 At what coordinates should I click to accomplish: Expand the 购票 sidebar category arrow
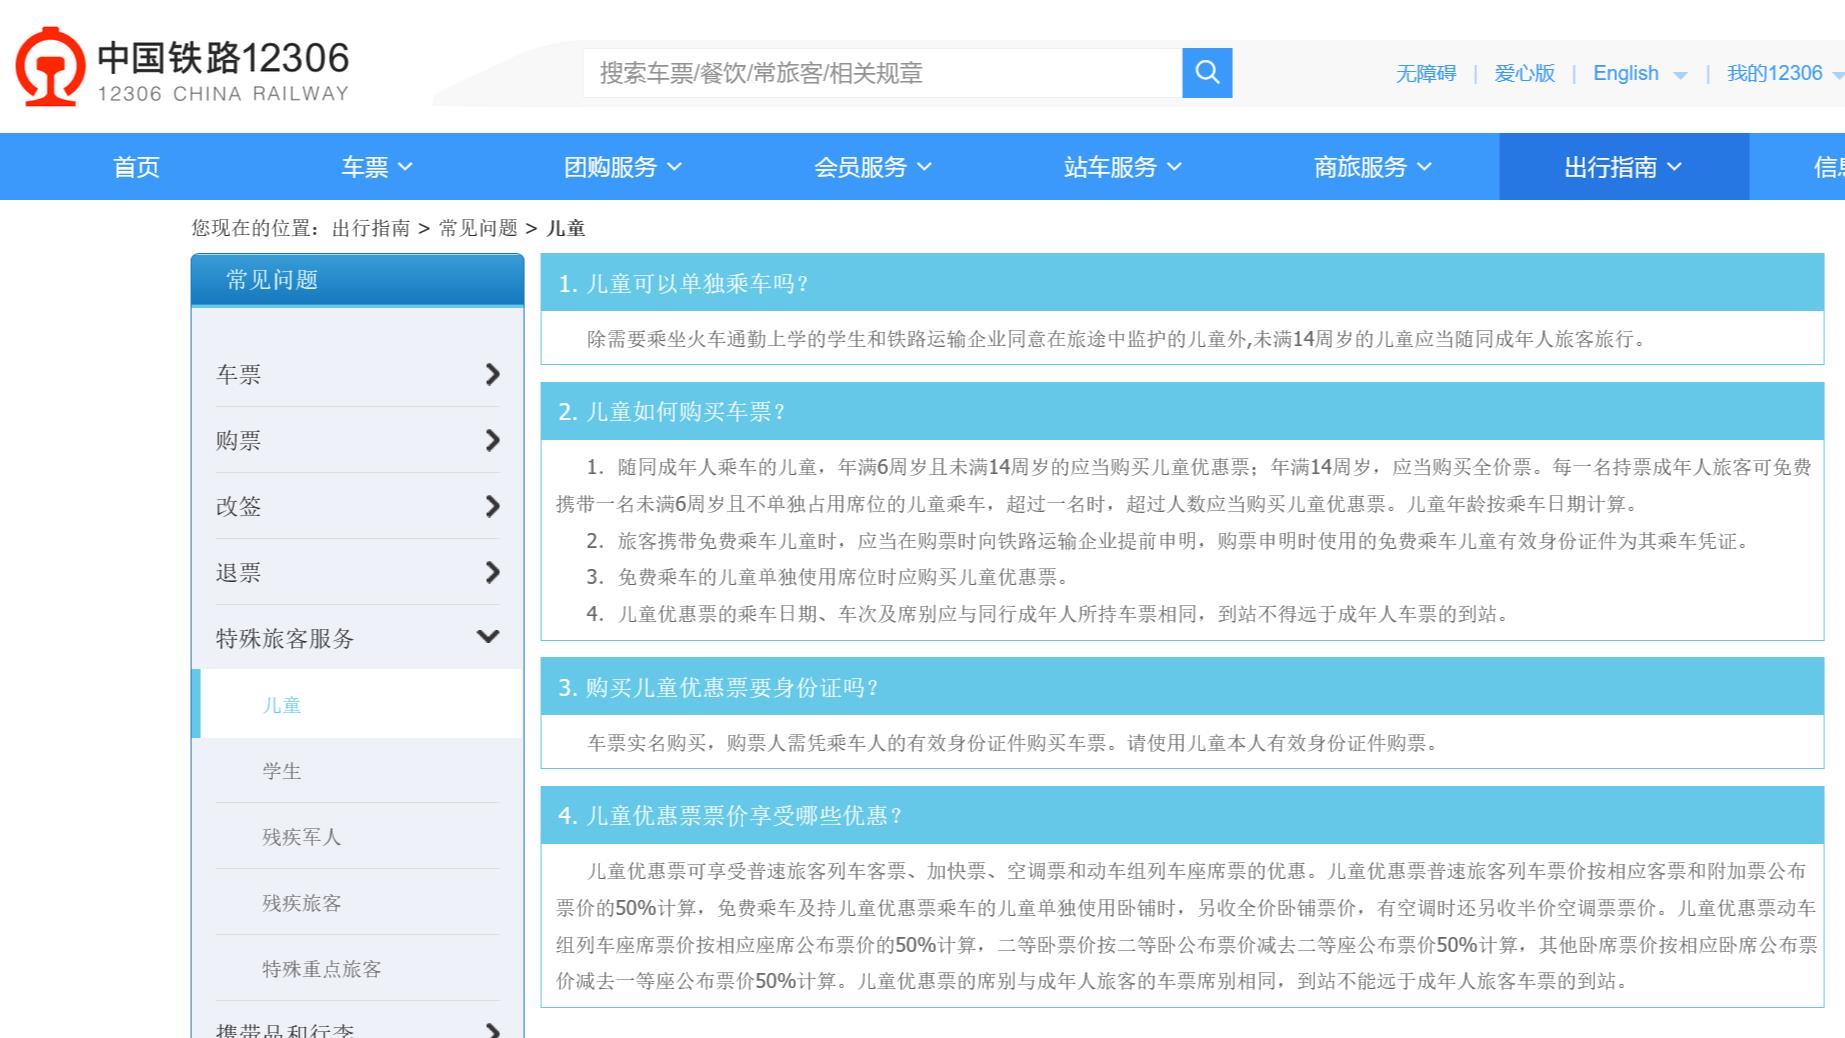pyautogui.click(x=491, y=440)
